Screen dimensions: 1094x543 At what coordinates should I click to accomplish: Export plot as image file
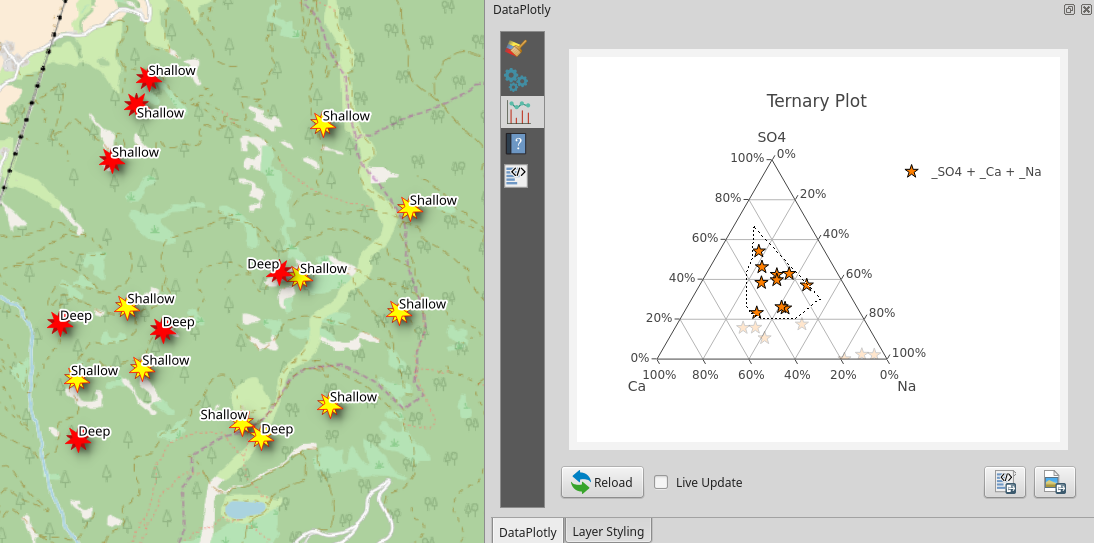[x=1054, y=482]
